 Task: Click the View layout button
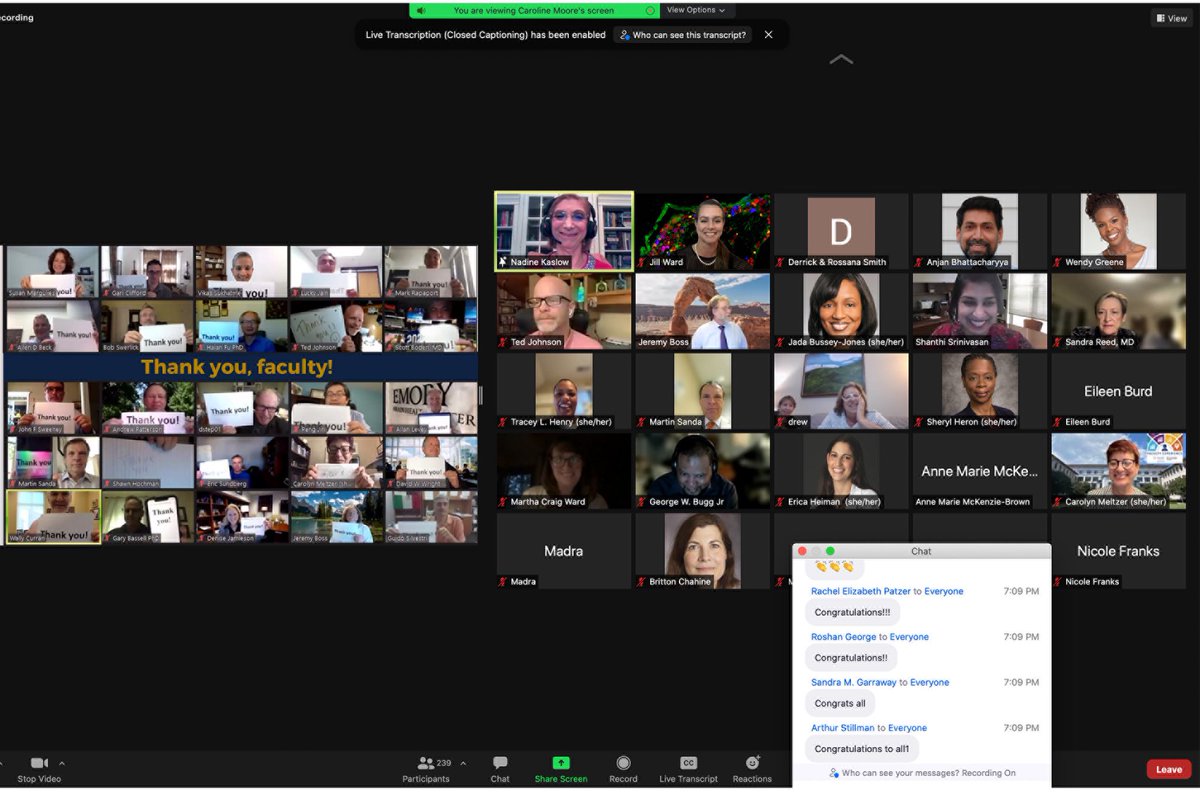1171,18
